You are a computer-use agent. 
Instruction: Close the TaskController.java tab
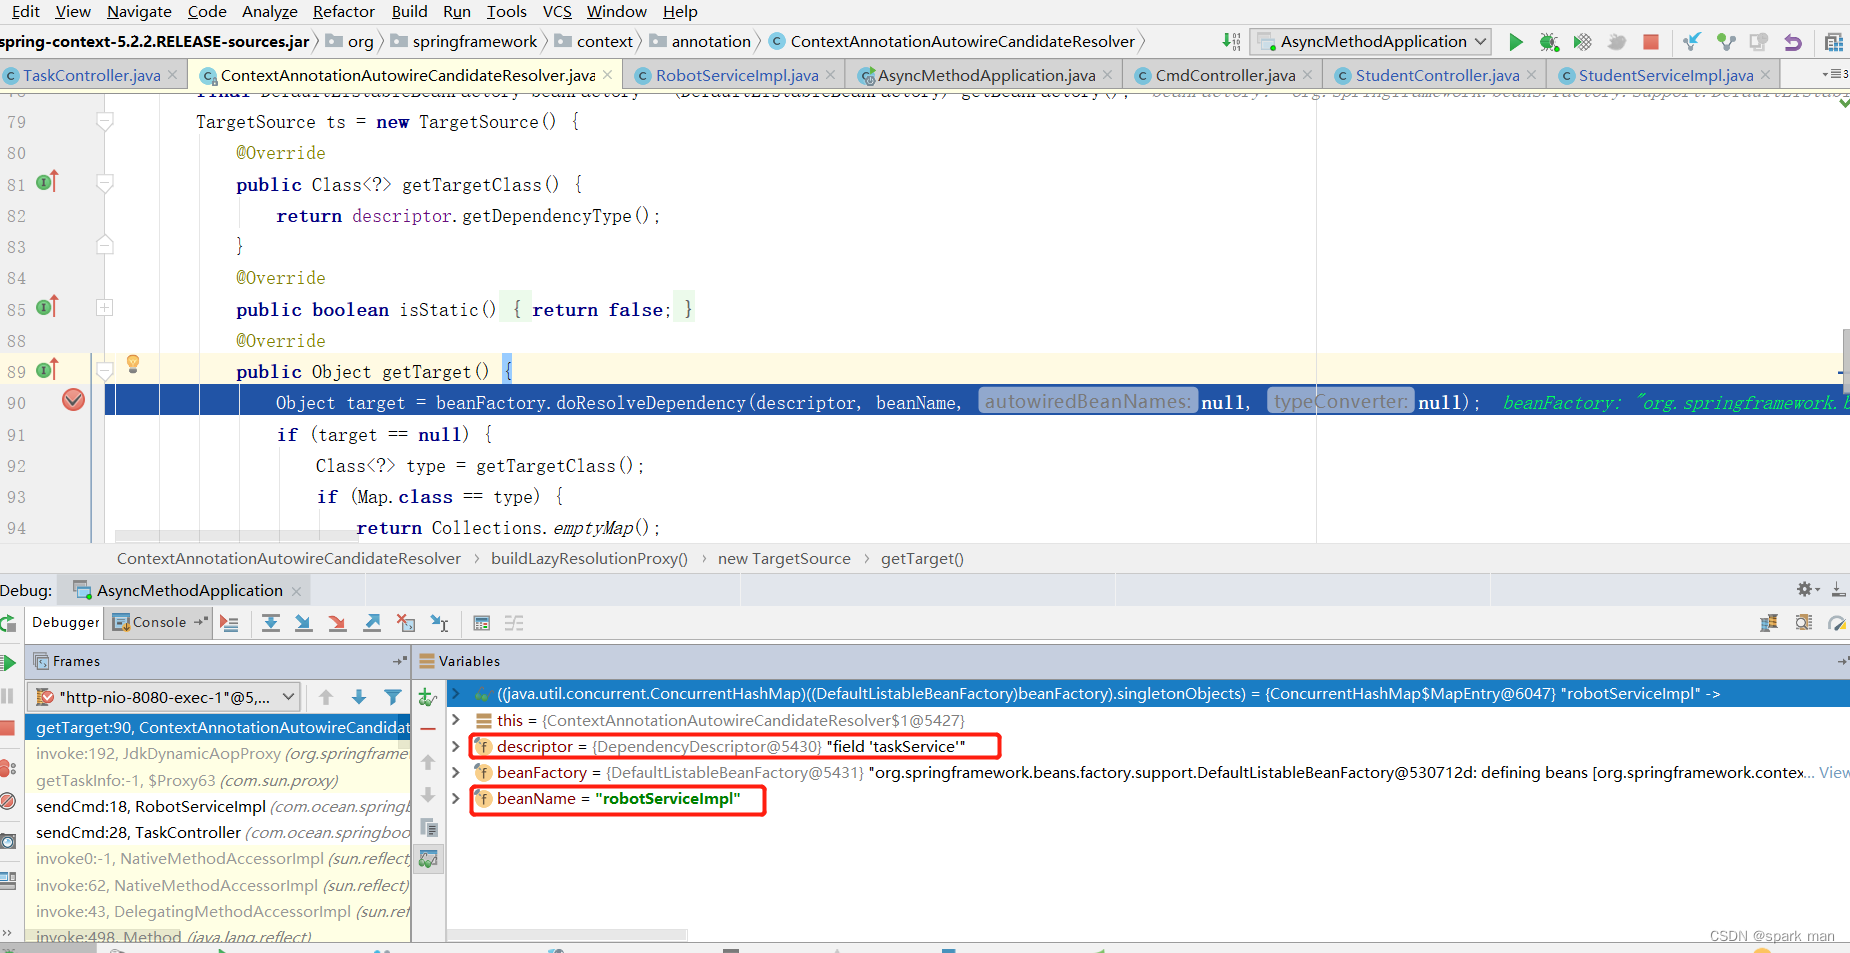tap(173, 75)
